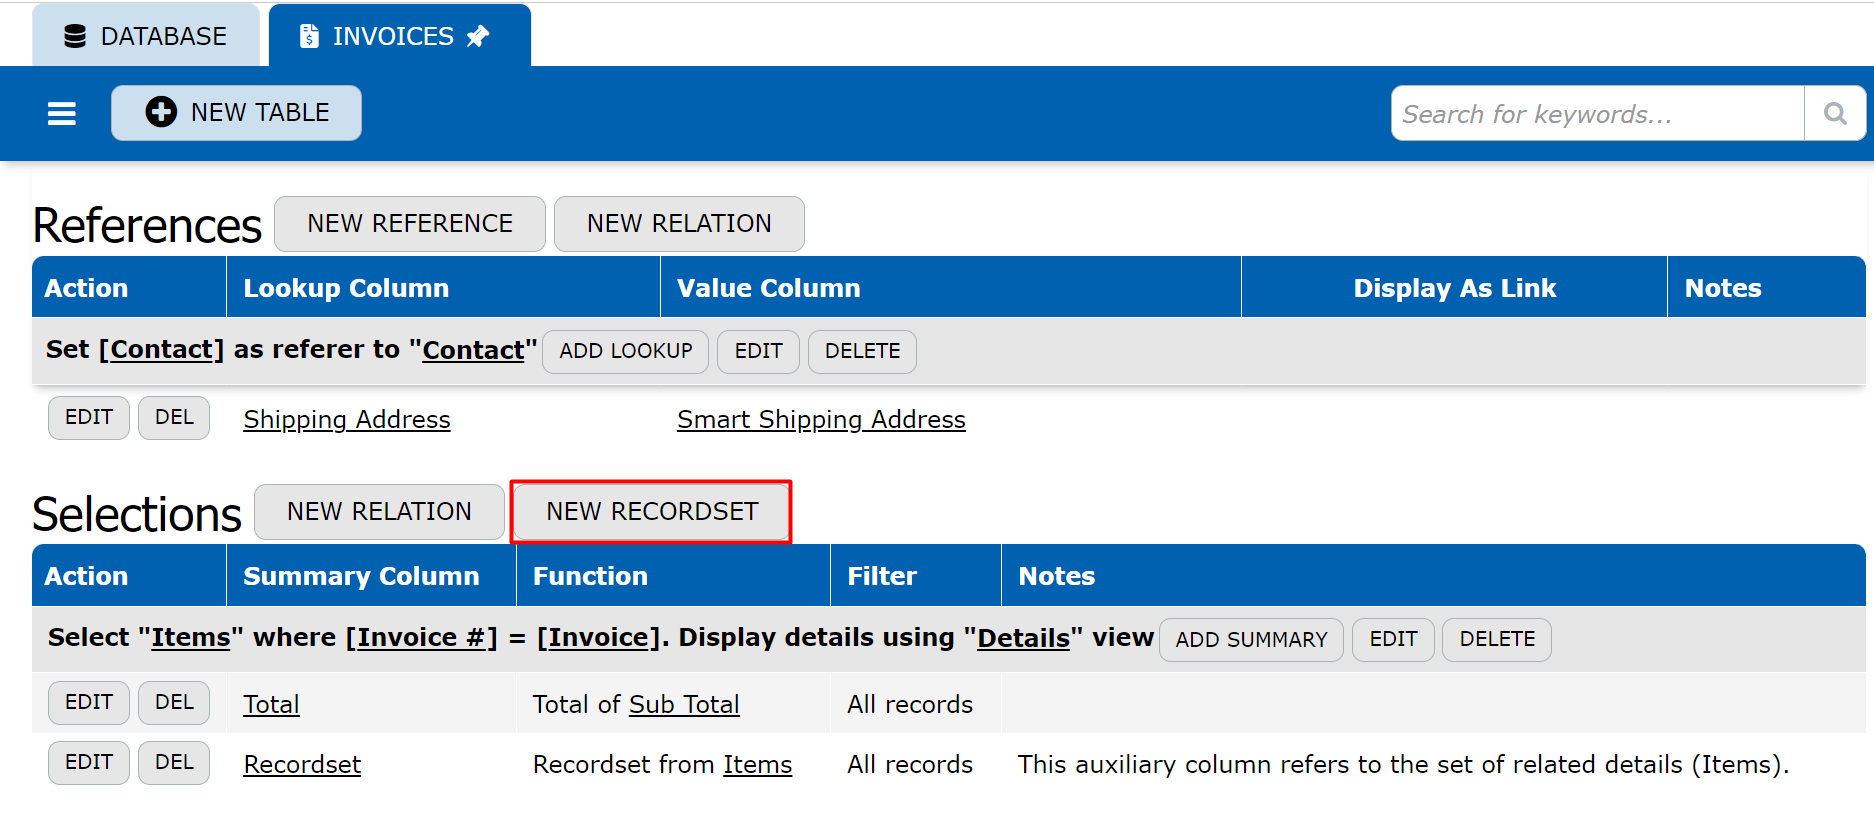Viewport: 1874px width, 814px height.
Task: Open the Shipping Address link
Action: [347, 420]
